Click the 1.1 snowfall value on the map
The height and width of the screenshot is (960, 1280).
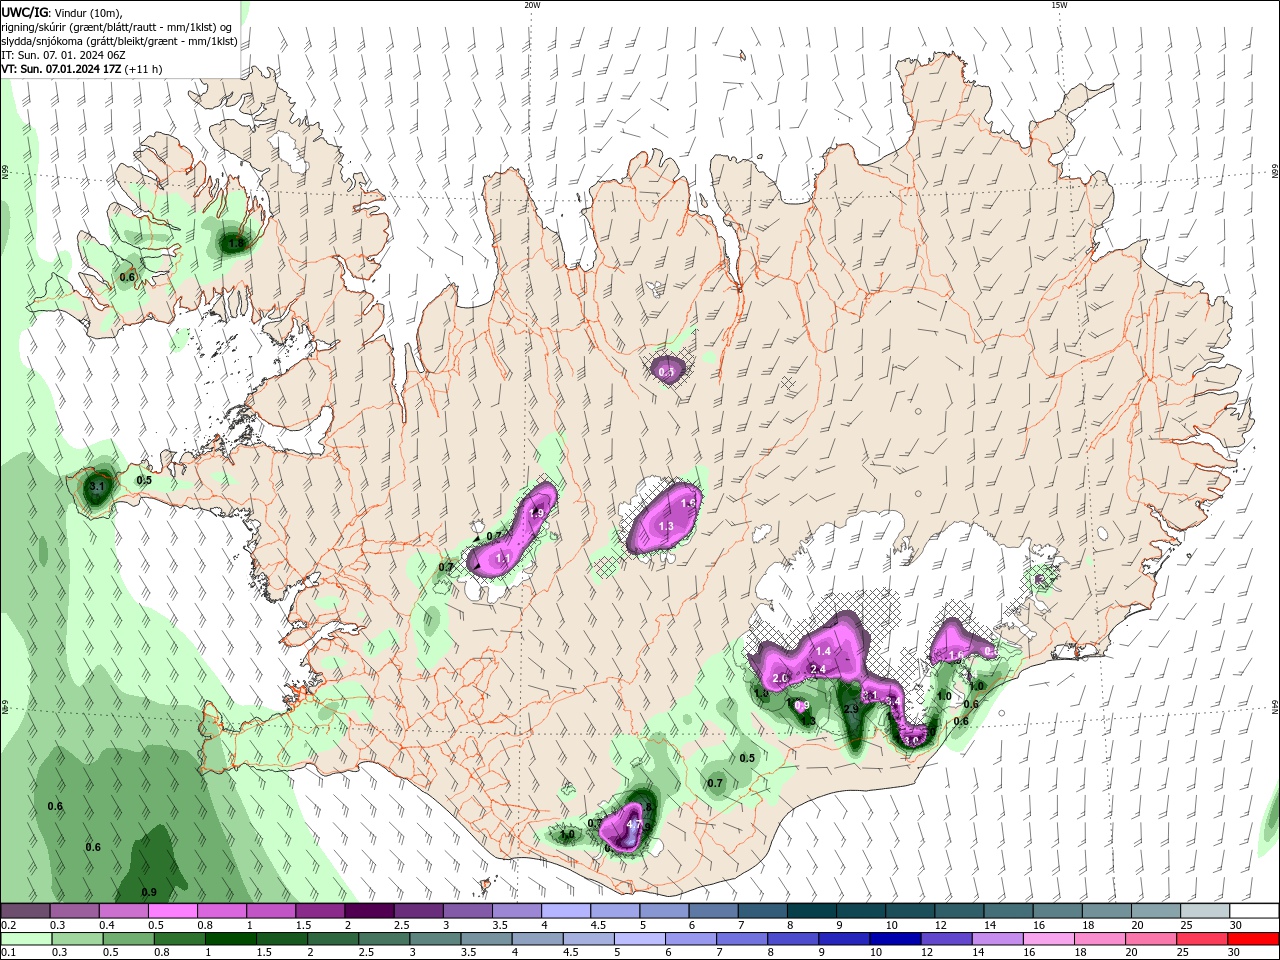503,558
